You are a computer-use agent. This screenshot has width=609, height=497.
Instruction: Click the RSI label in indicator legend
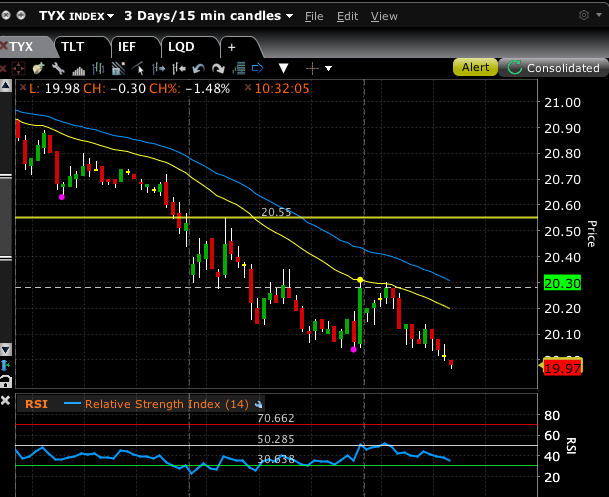pos(37,404)
